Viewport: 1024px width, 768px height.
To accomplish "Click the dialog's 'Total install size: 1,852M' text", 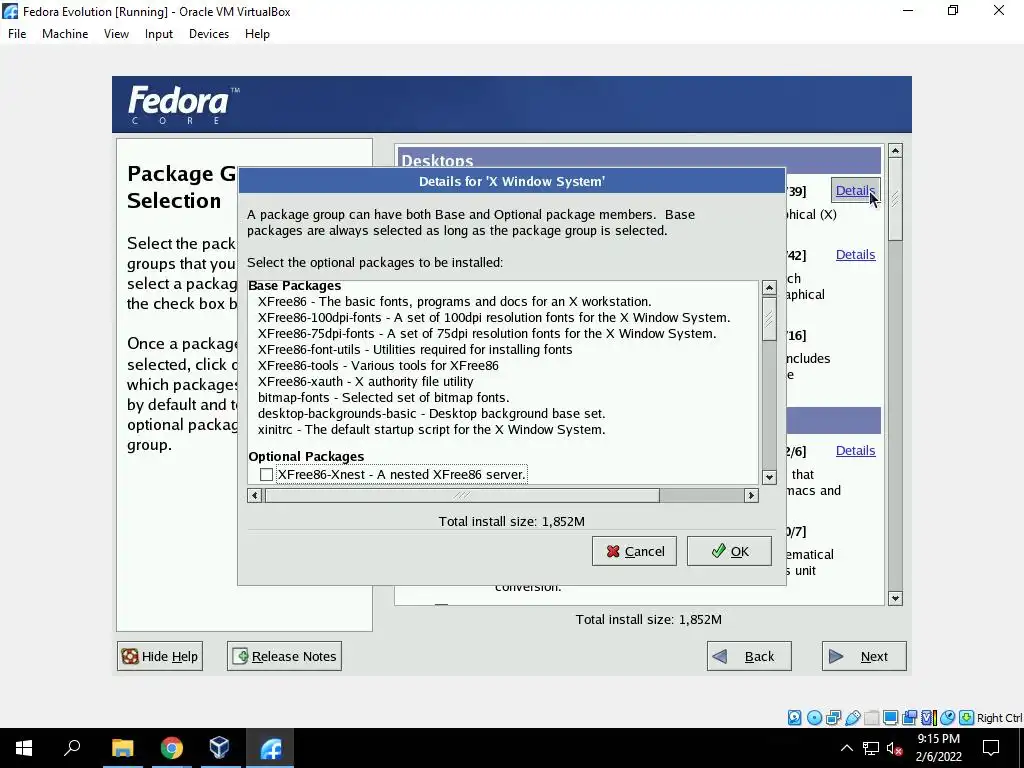I will pyautogui.click(x=511, y=521).
